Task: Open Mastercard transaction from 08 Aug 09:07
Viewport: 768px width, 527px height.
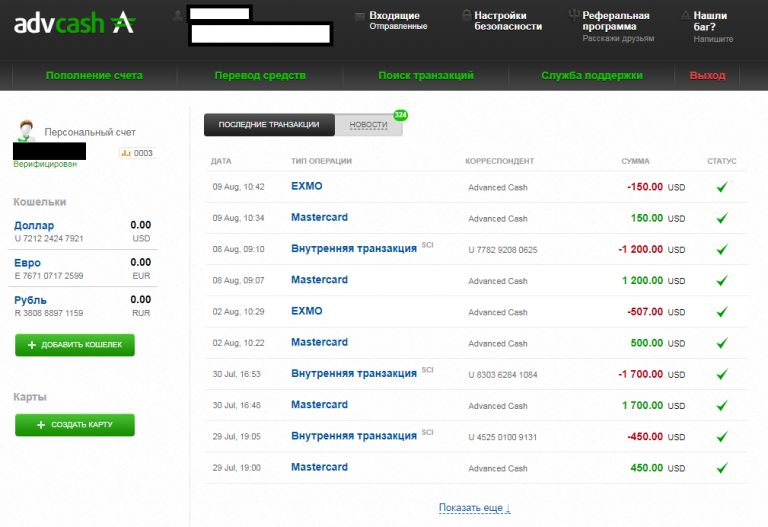Action: pyautogui.click(x=319, y=280)
